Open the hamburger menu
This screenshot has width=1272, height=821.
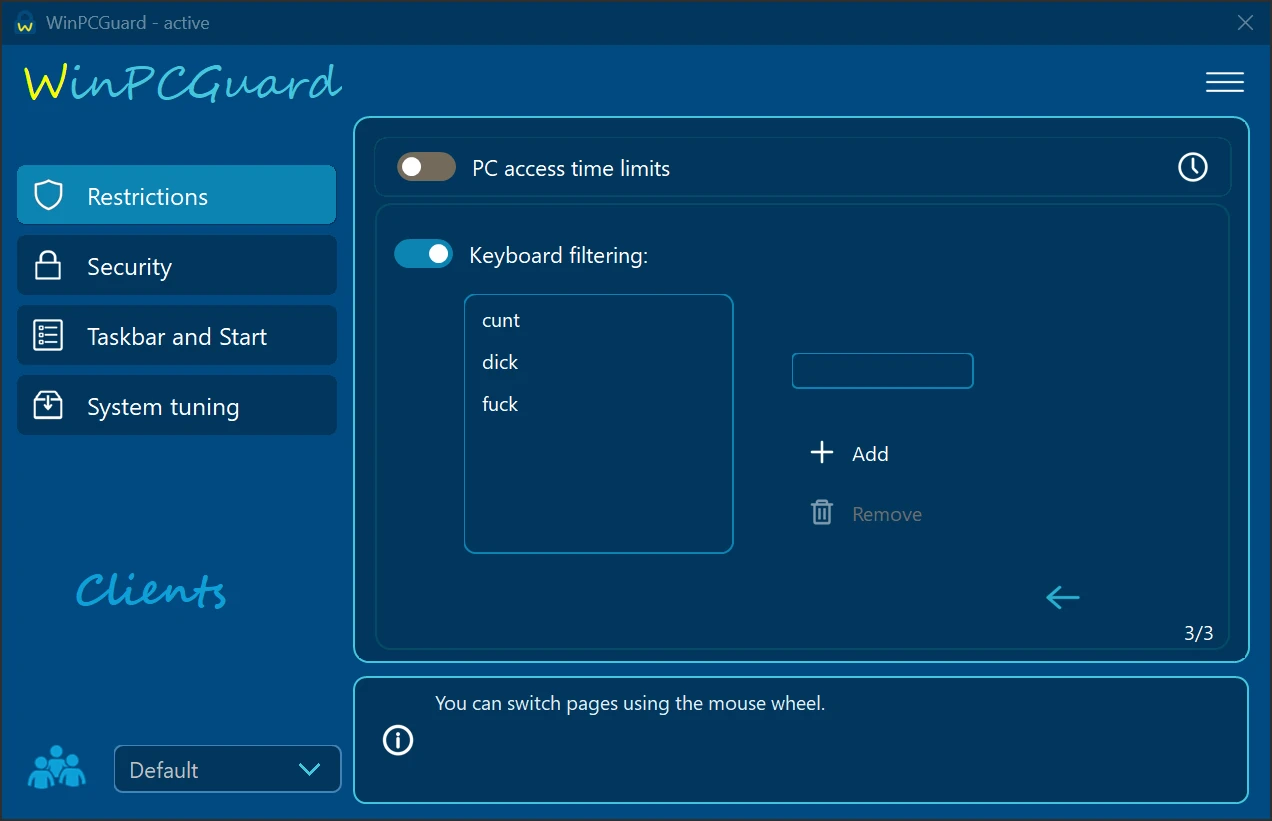pyautogui.click(x=1224, y=82)
